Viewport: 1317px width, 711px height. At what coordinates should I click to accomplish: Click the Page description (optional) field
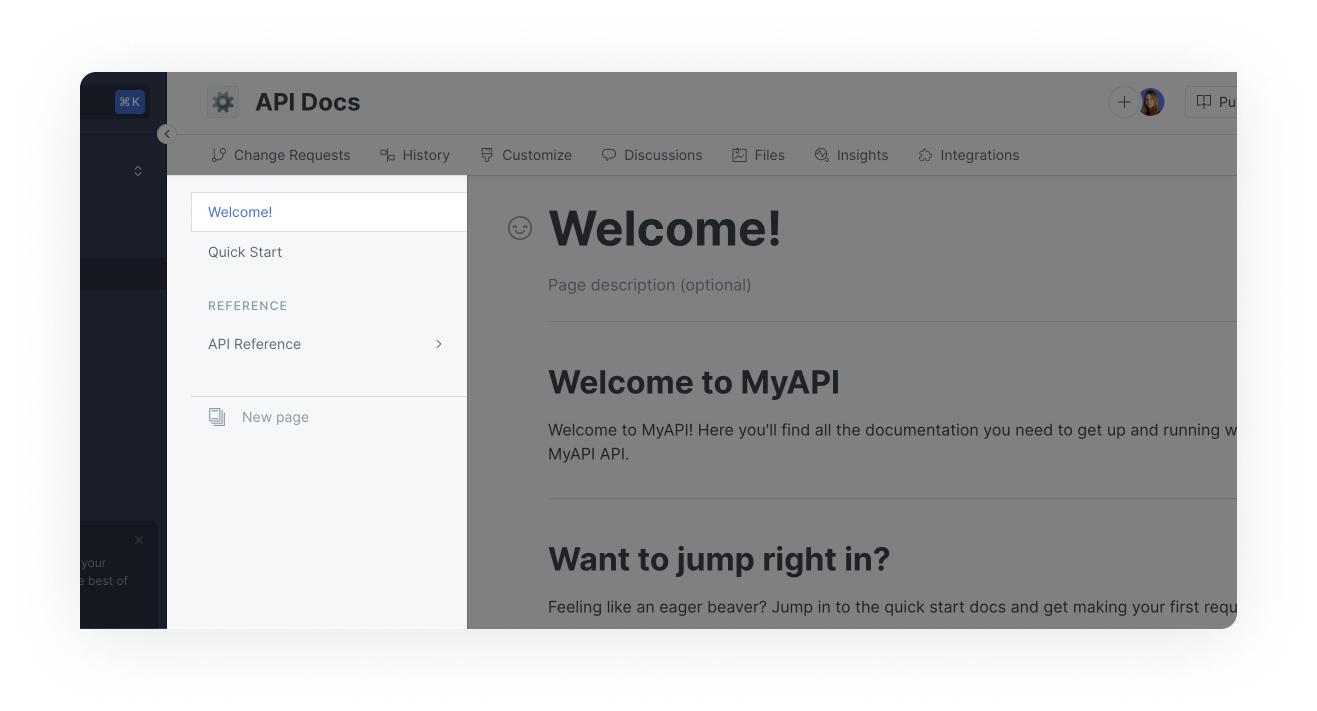(x=649, y=285)
